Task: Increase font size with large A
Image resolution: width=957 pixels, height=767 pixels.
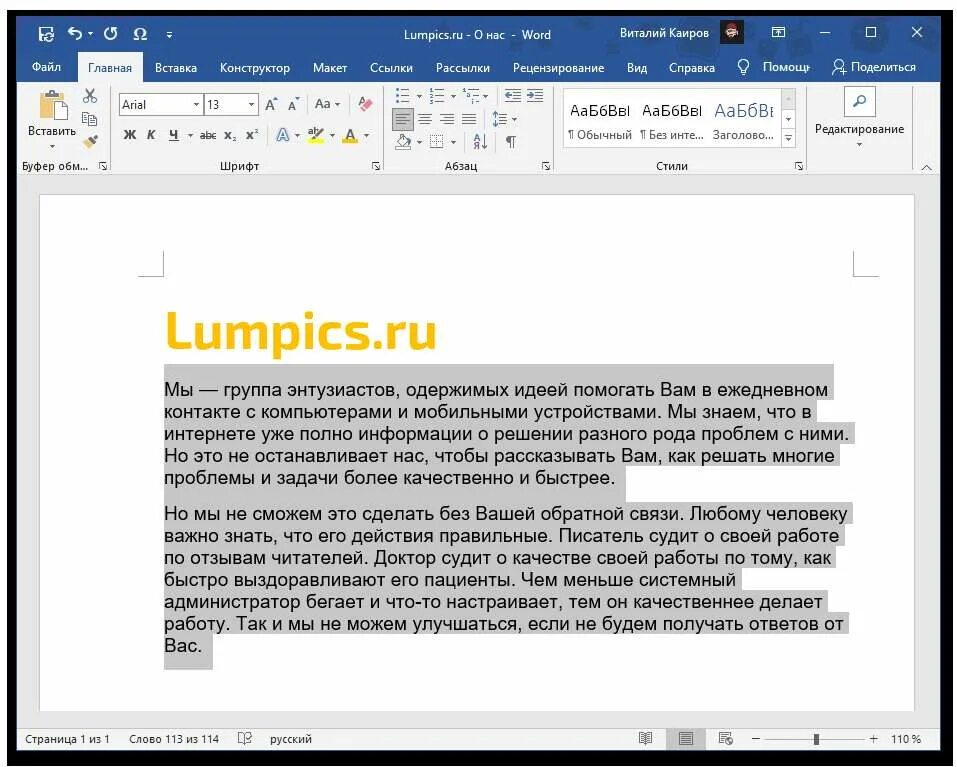Action: 271,104
